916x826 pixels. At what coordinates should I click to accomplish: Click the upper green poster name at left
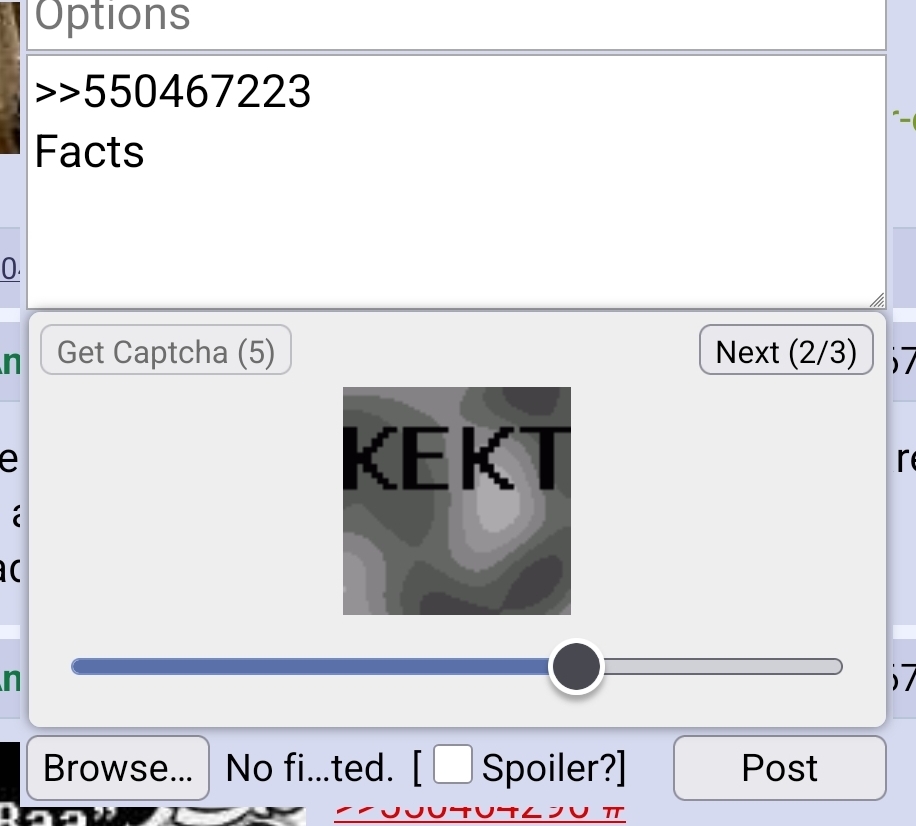pyautogui.click(x=10, y=363)
